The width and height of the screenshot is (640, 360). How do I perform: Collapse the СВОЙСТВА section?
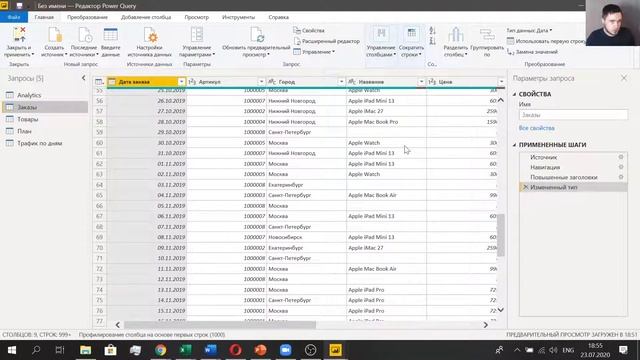514,94
